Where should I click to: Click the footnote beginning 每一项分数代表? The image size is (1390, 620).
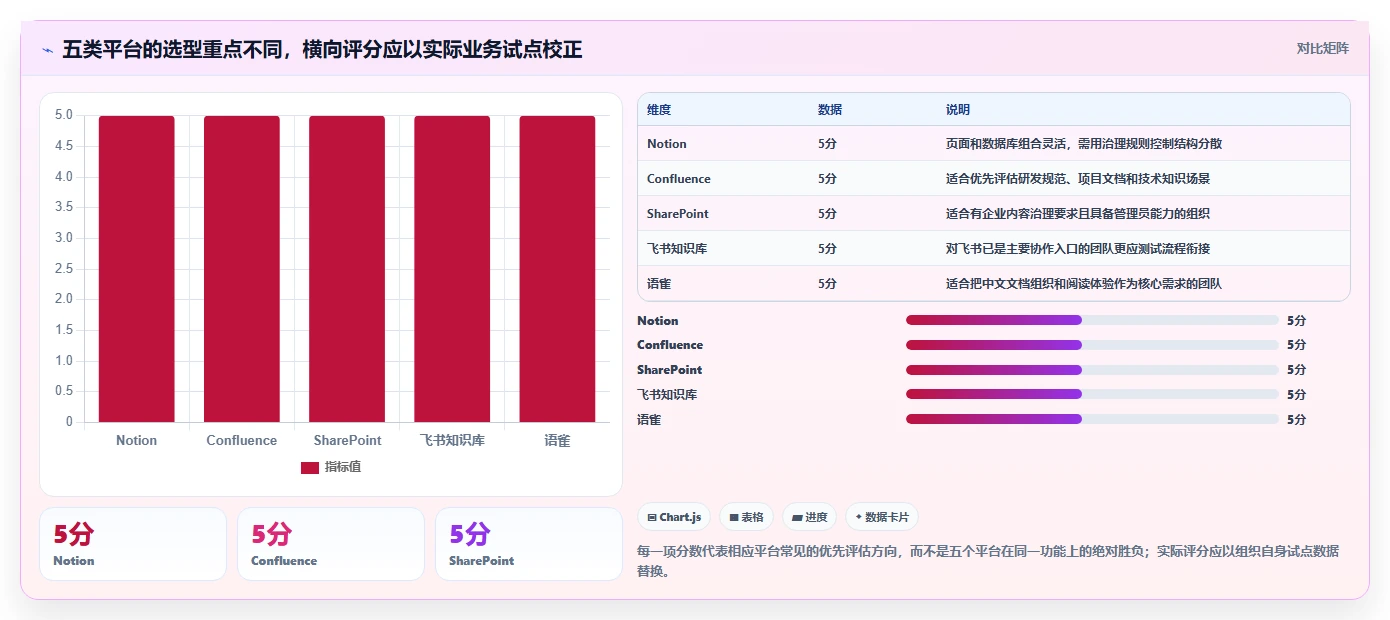pos(988,561)
